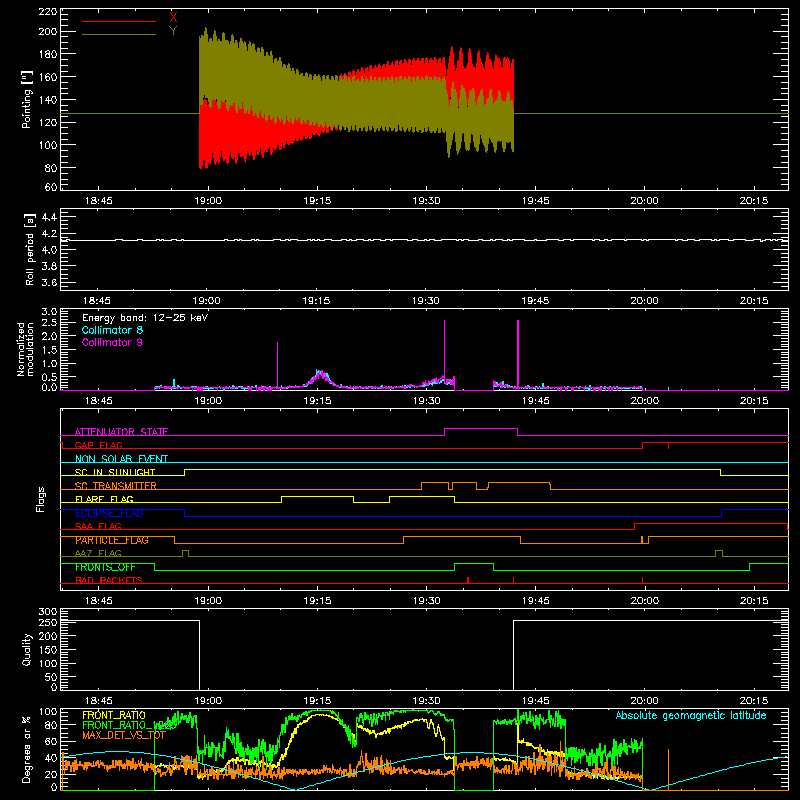This screenshot has width=800, height=800.
Task: Click the olive Y legend line sample
Action: coord(119,34)
